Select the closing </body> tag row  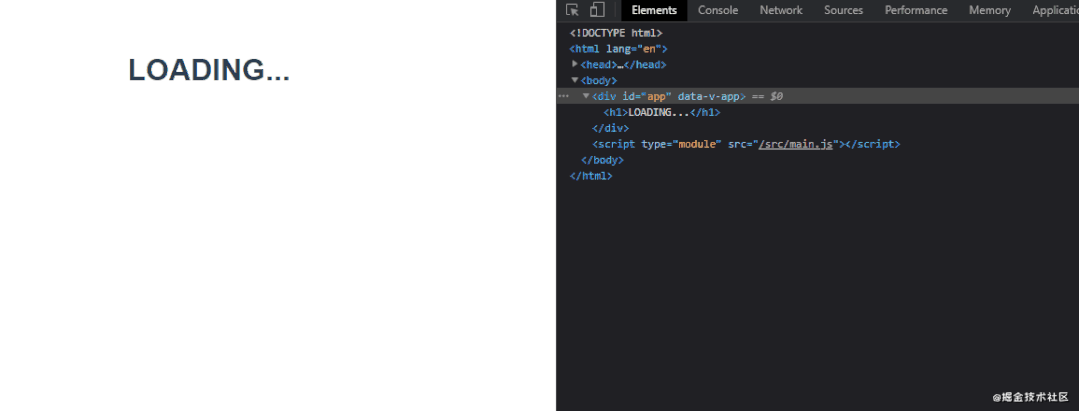pyautogui.click(x=602, y=160)
